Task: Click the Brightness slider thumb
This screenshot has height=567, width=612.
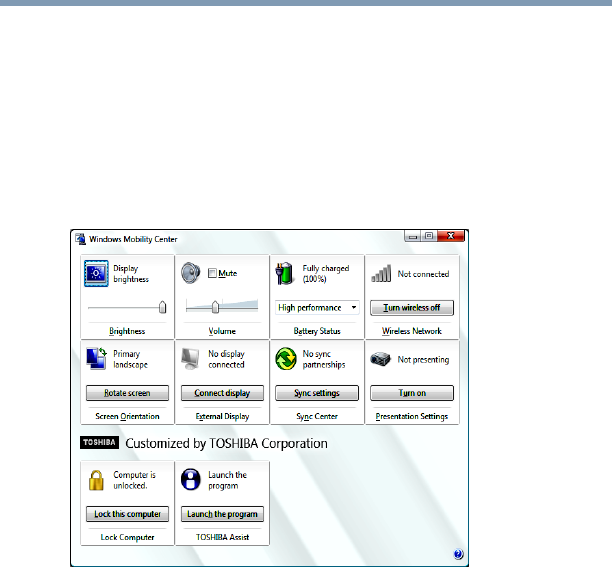Action: click(162, 307)
